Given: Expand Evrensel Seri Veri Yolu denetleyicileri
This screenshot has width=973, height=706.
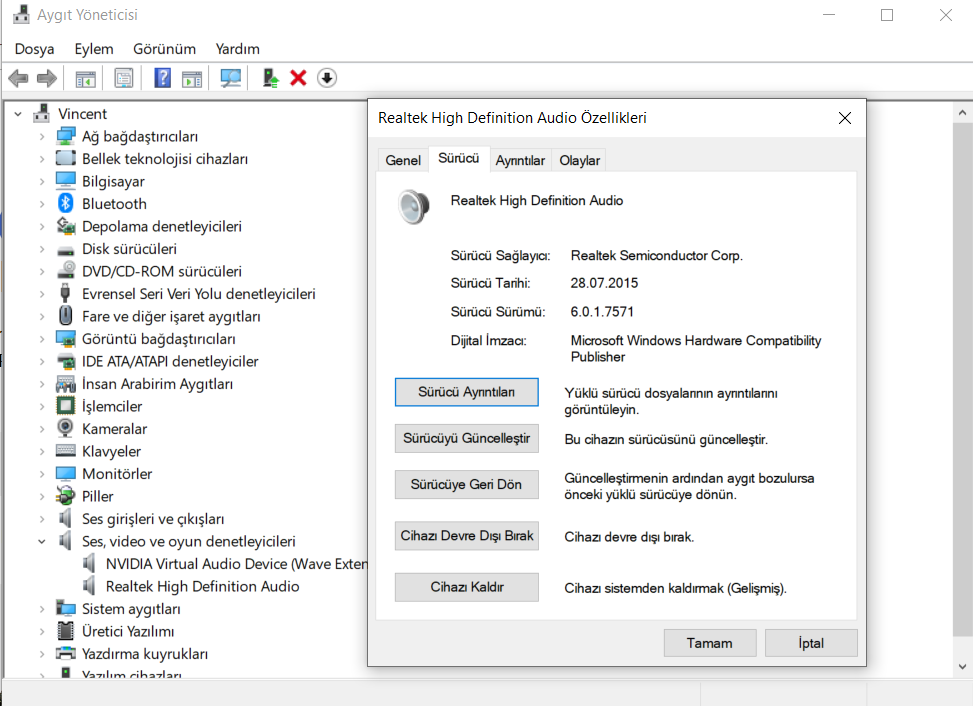Looking at the screenshot, I should 42,294.
